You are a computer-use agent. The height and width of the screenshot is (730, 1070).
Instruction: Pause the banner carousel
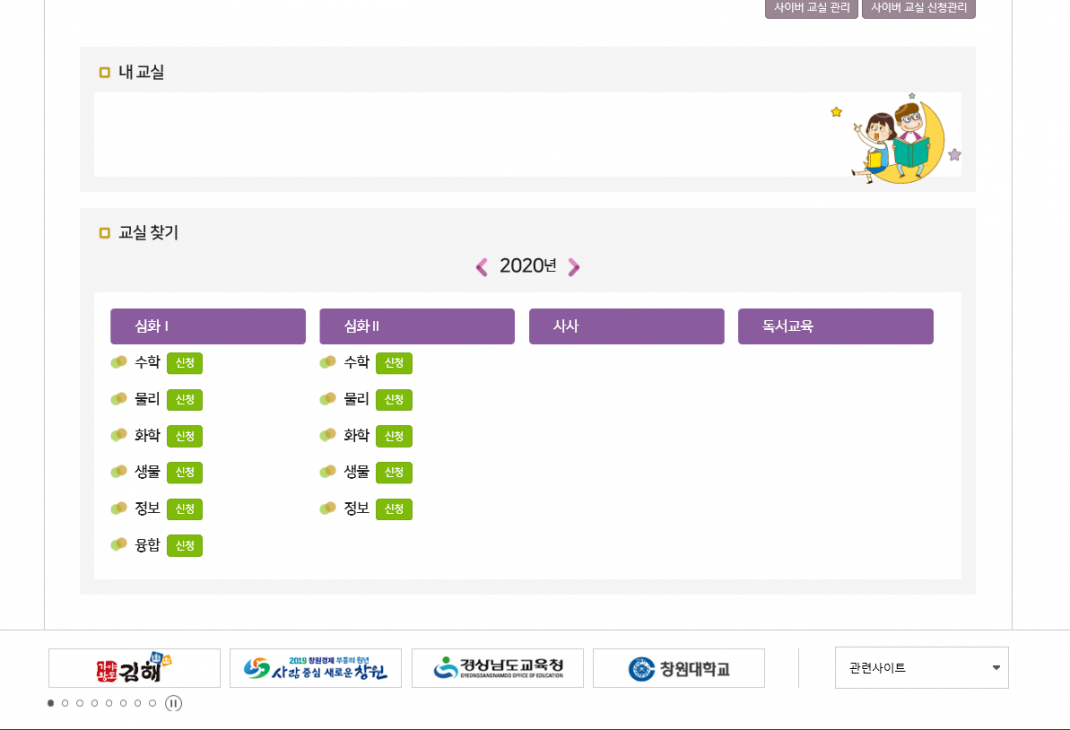[174, 703]
